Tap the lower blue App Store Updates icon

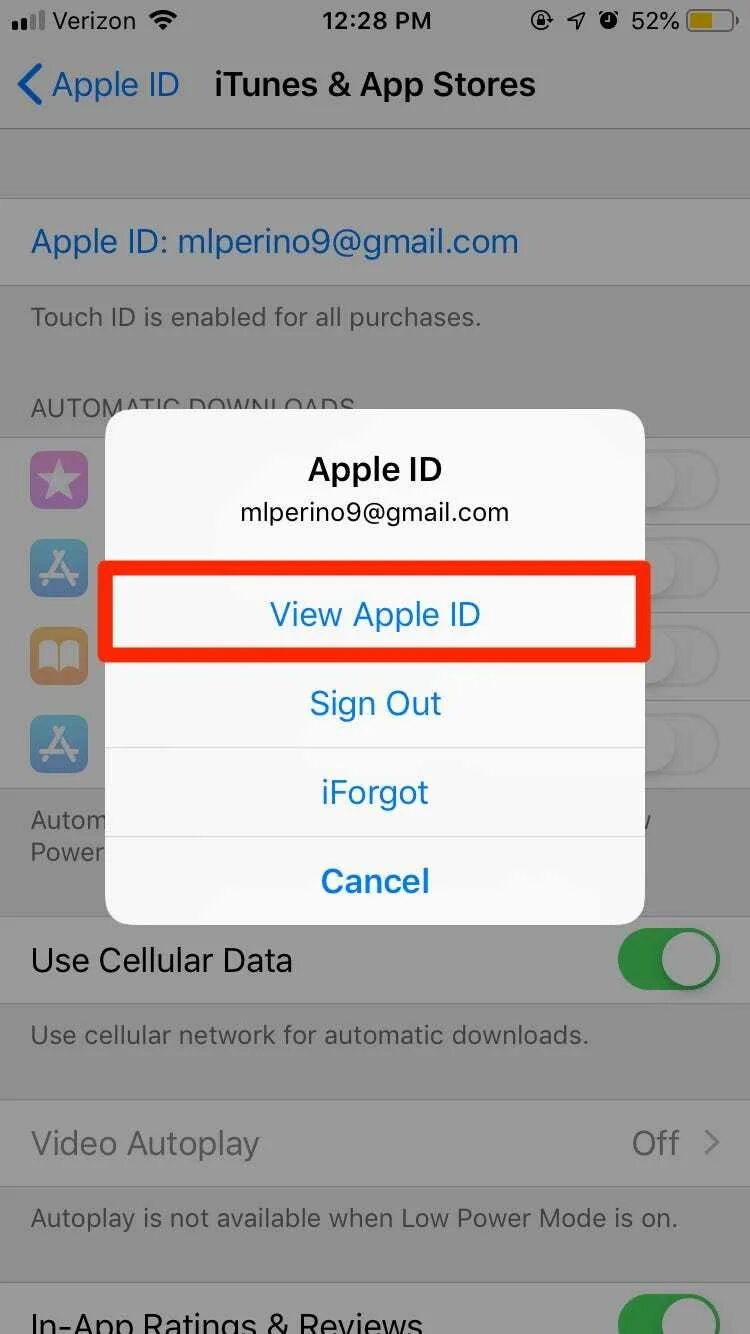[x=59, y=744]
